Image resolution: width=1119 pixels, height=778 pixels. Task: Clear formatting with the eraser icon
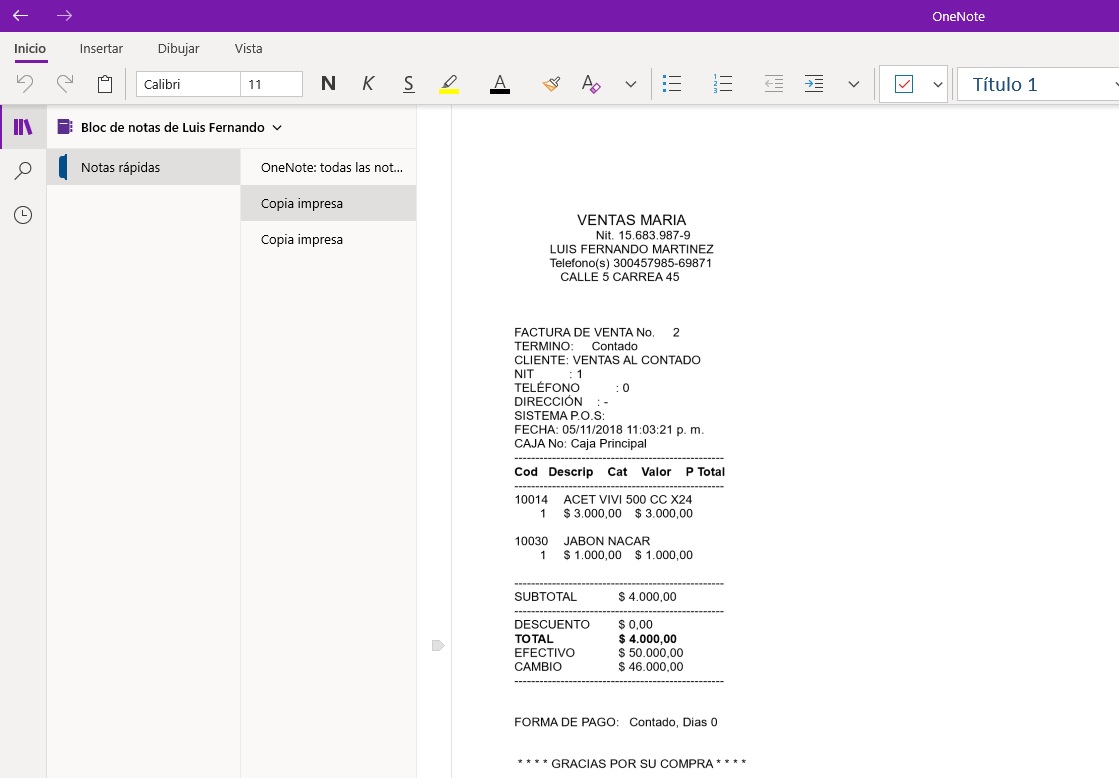591,84
